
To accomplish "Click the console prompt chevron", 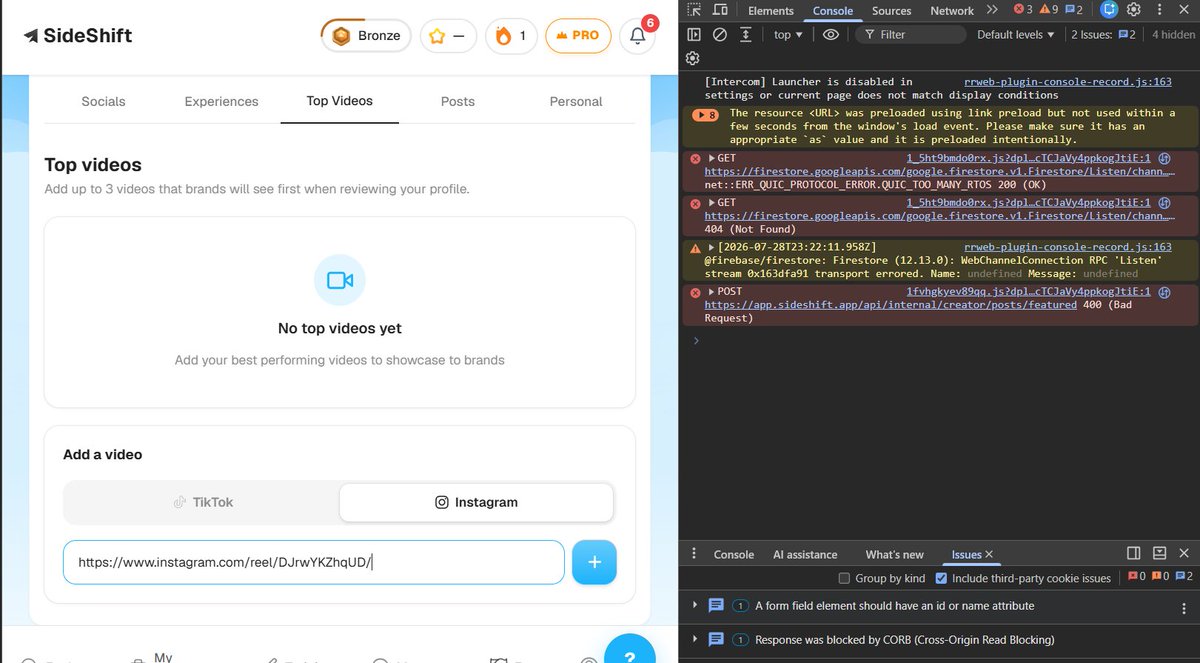I will 696,341.
